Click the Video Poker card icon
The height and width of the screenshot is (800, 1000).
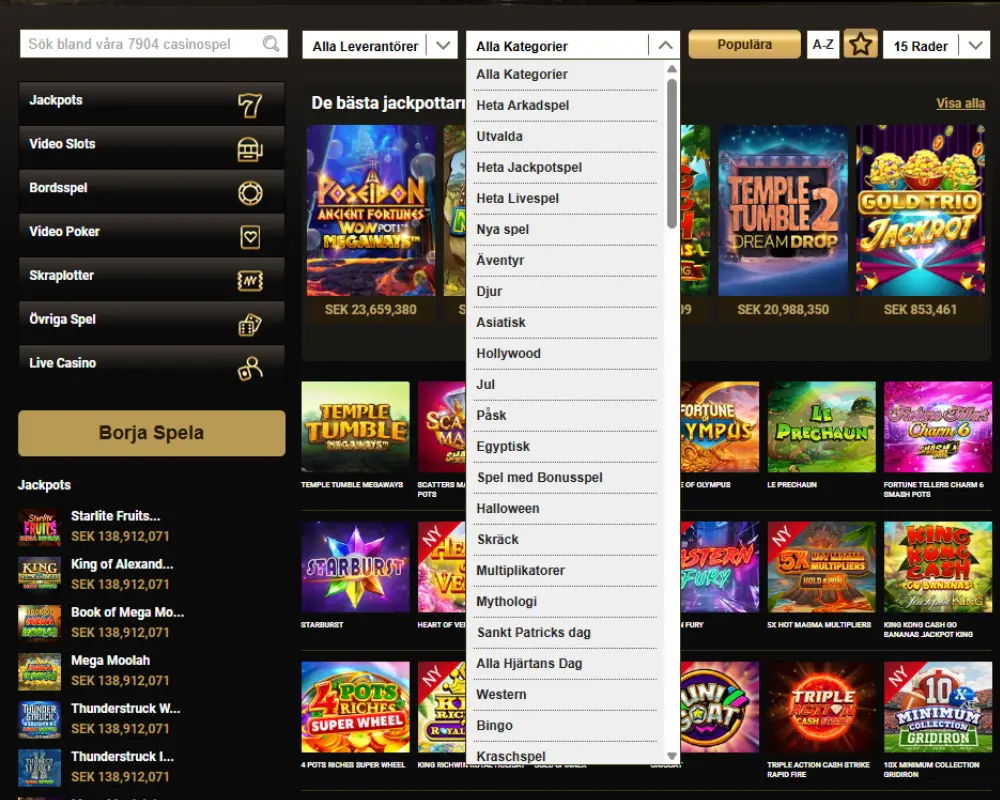point(250,237)
